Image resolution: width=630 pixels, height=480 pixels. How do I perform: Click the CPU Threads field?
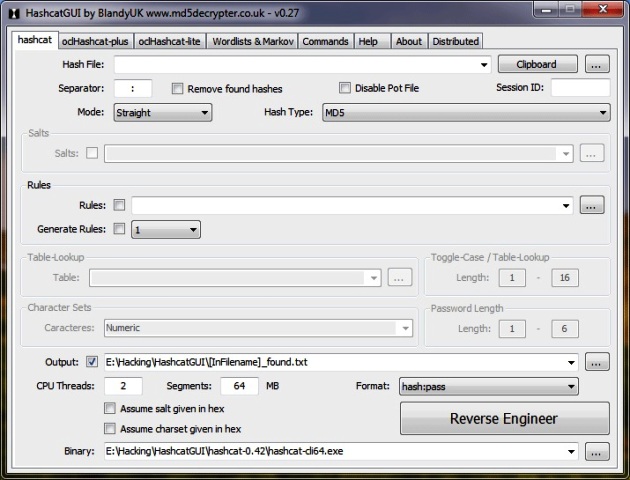(x=123, y=386)
